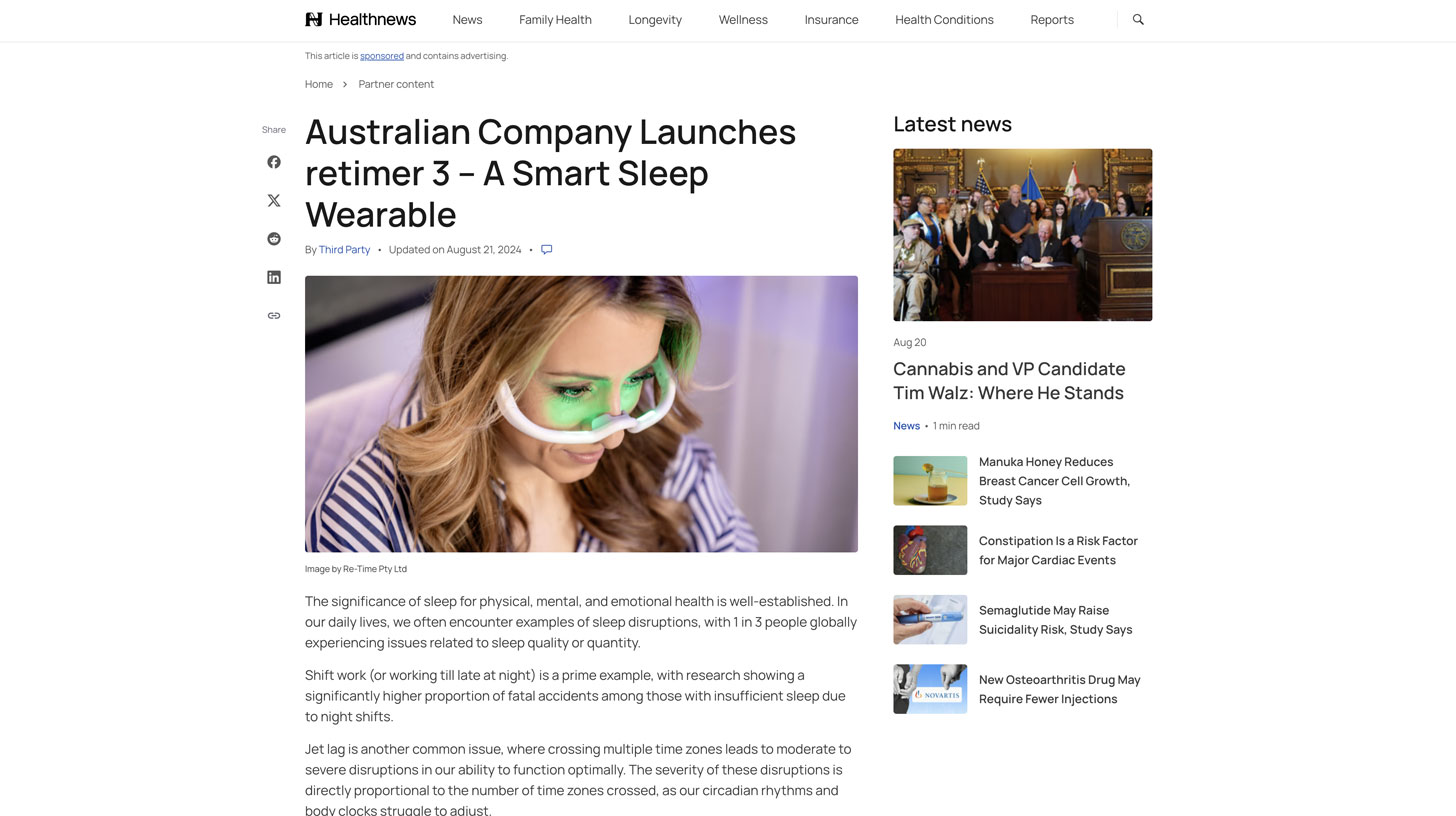Open Manuka Honey Reduces Breast Cancer article
Screen dimensions: 1456x816
[1054, 481]
